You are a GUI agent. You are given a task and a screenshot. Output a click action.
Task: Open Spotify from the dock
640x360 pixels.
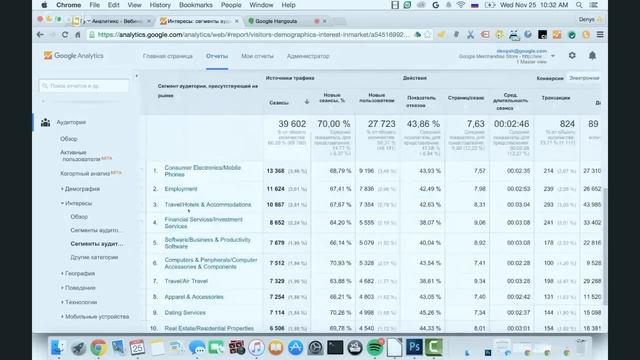(375, 347)
